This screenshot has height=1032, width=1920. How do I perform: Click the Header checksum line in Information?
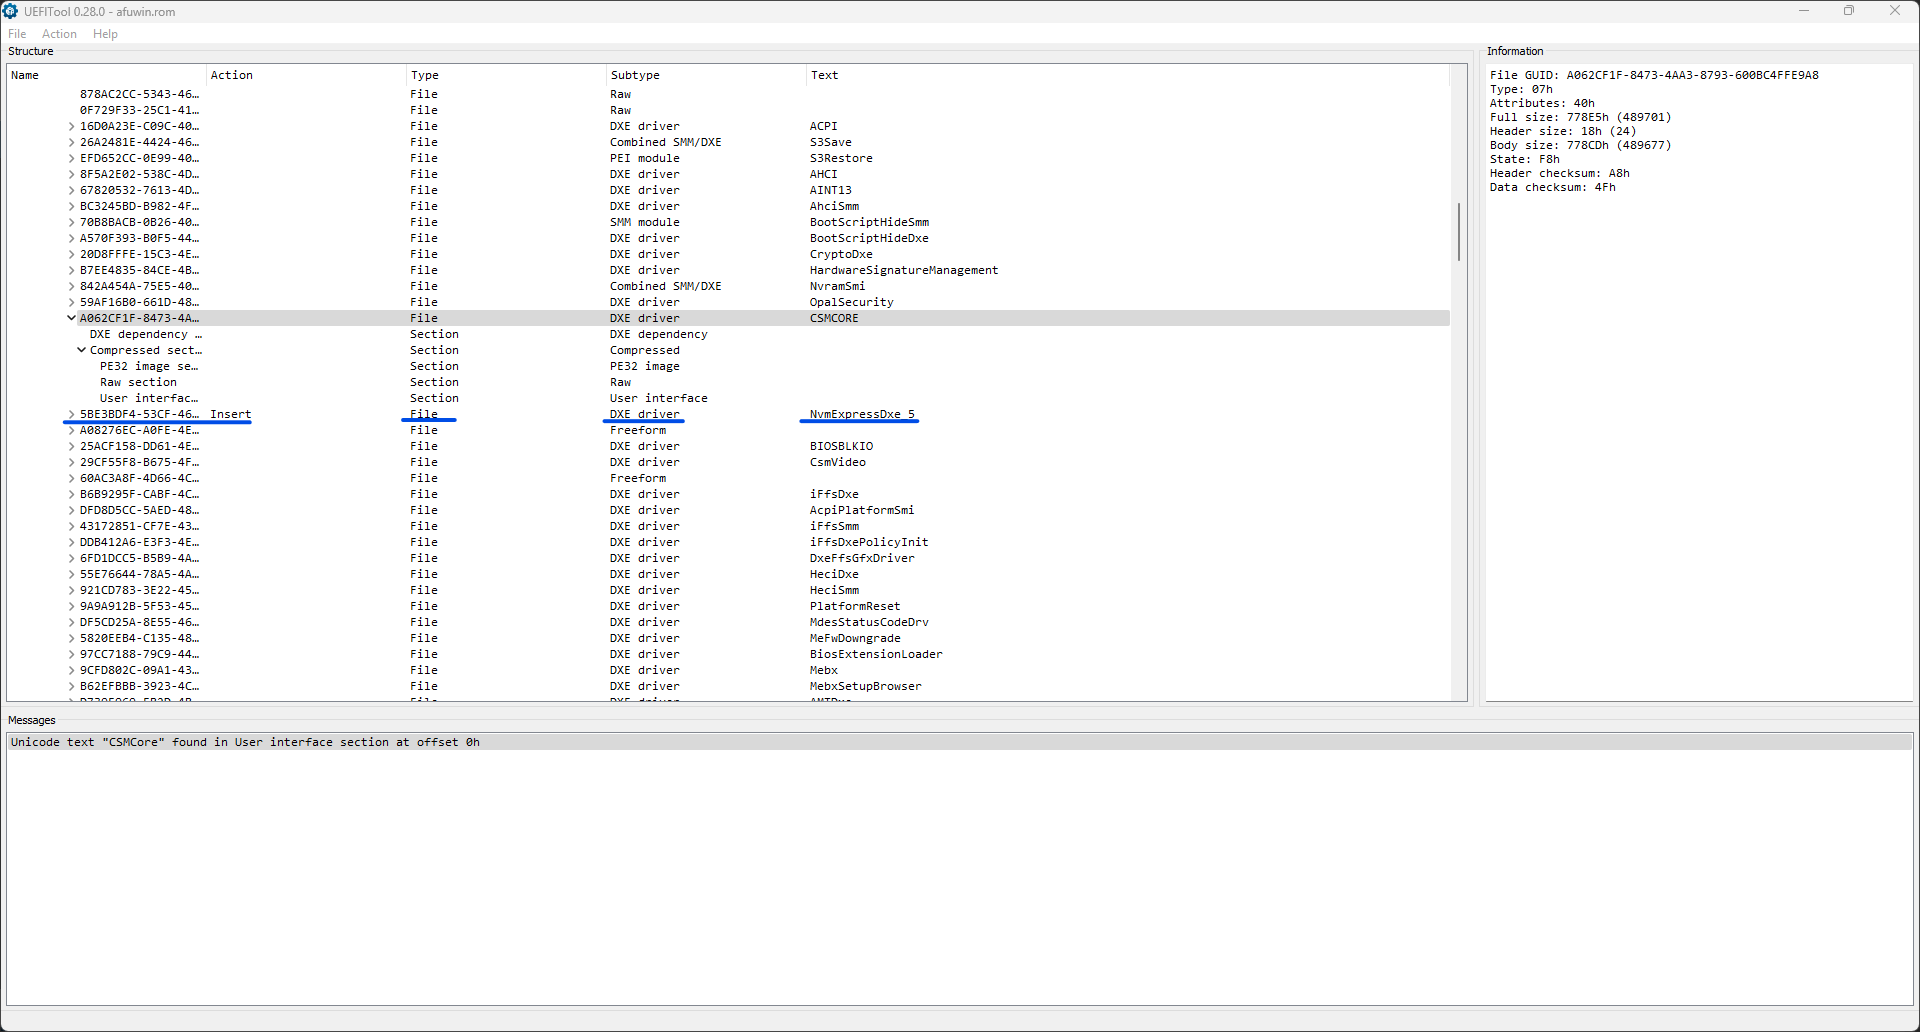click(1559, 173)
